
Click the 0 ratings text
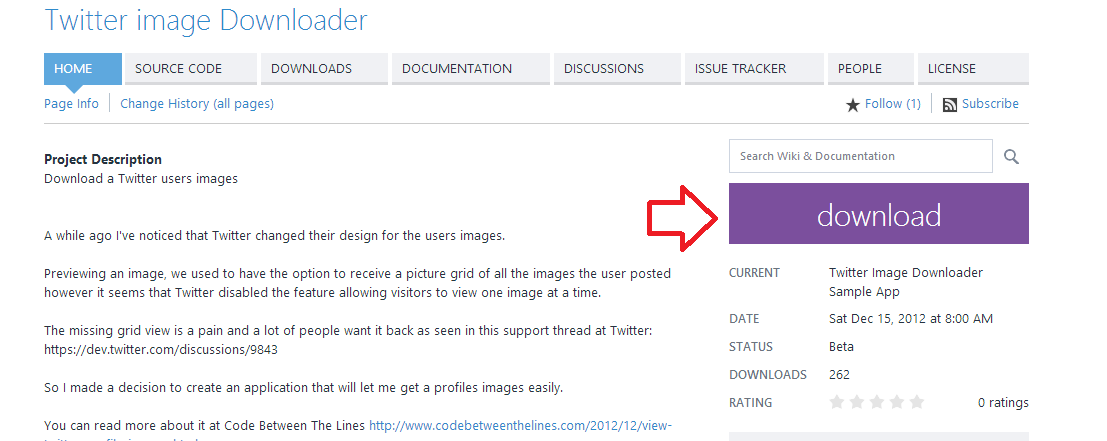point(1003,403)
